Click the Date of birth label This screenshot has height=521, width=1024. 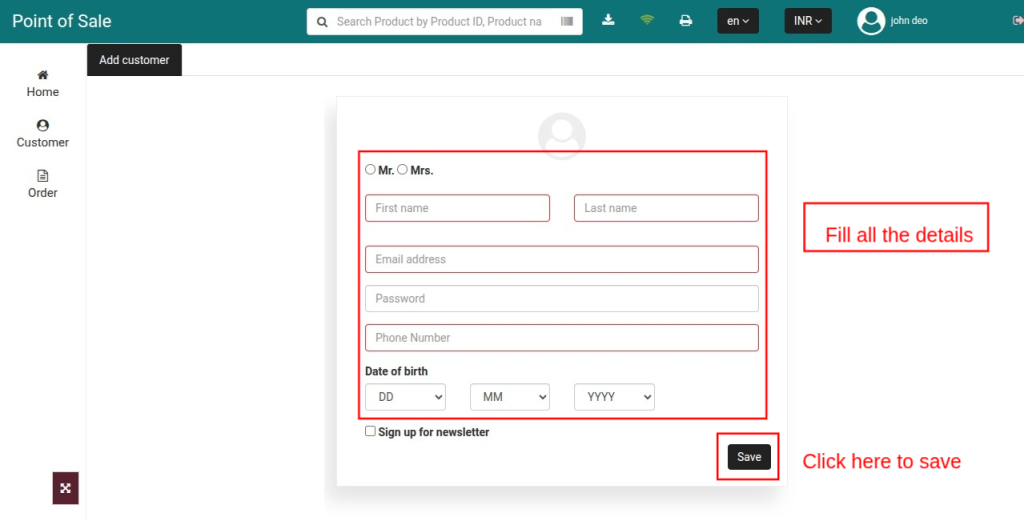click(396, 371)
